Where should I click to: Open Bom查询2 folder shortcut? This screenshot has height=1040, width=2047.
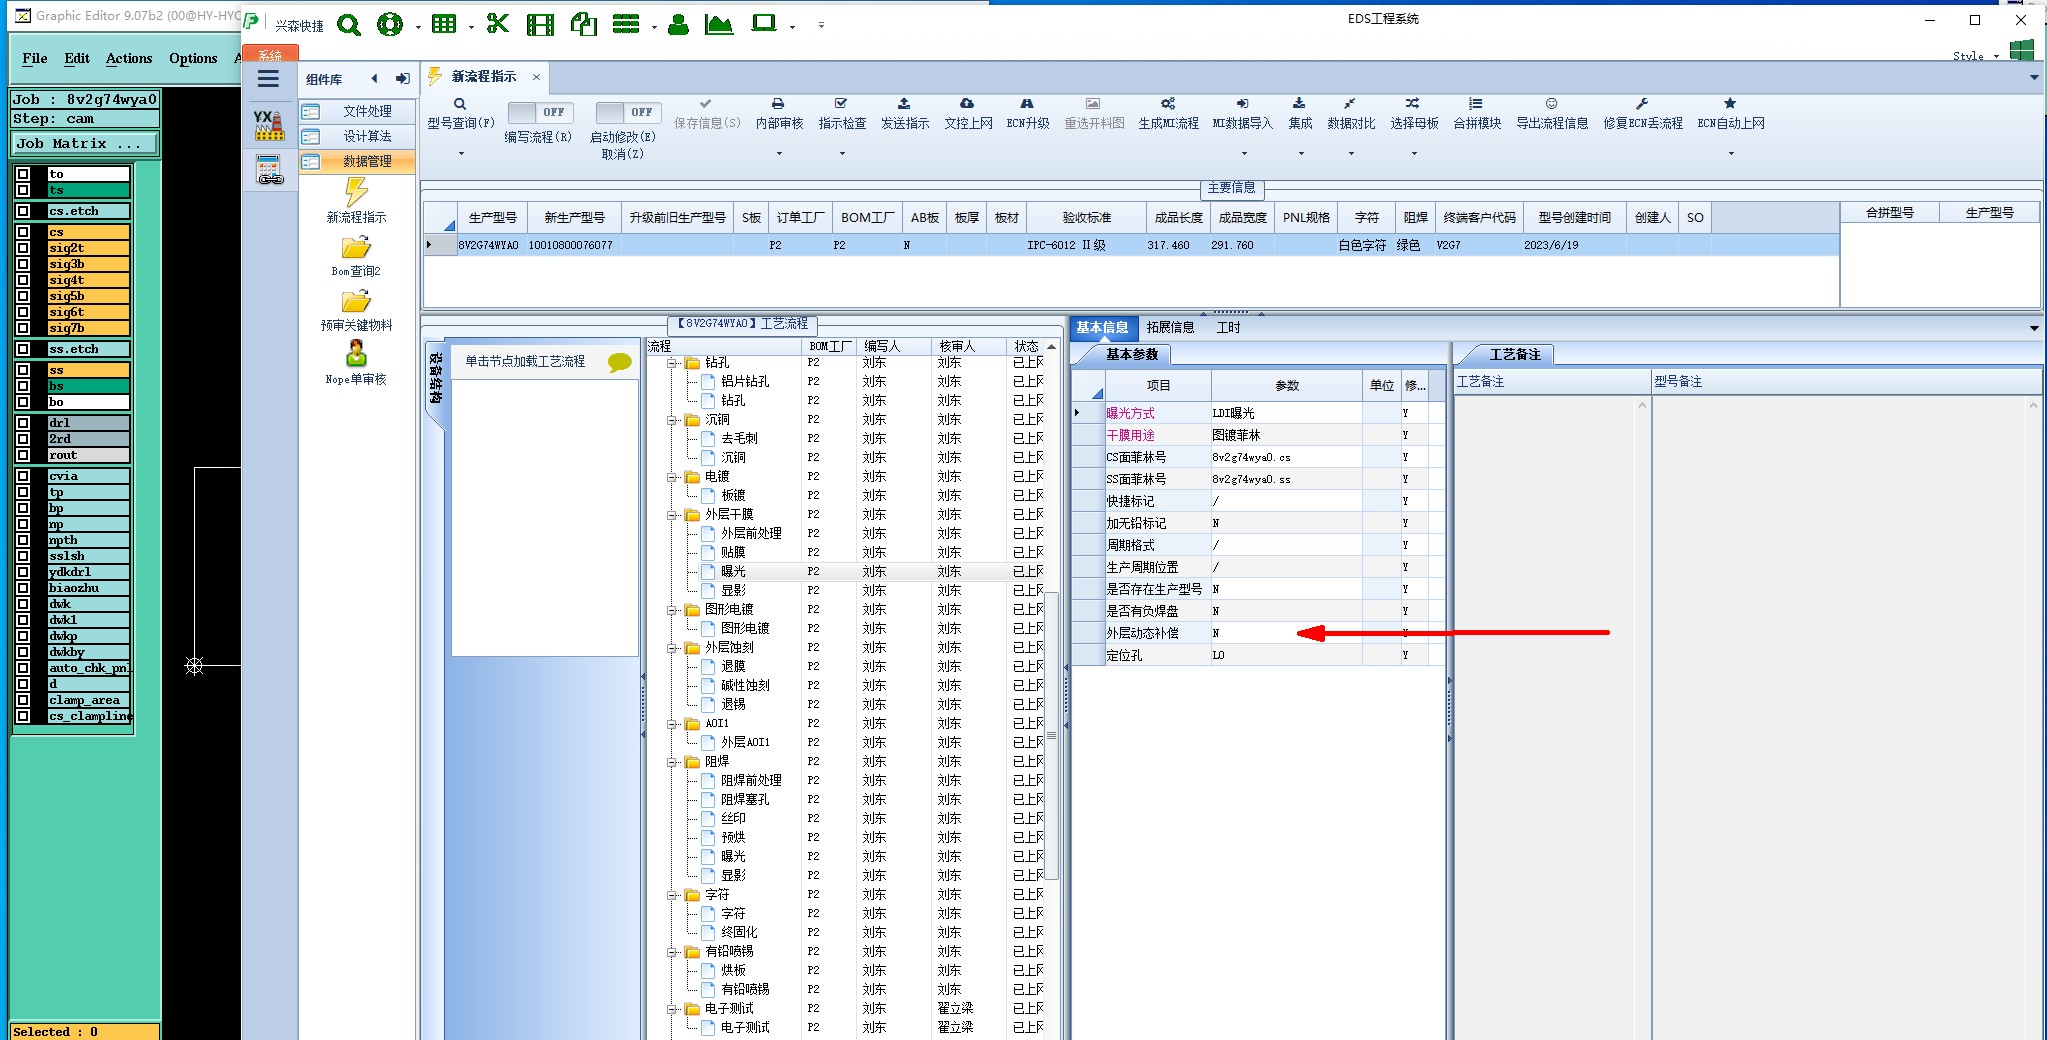click(356, 255)
